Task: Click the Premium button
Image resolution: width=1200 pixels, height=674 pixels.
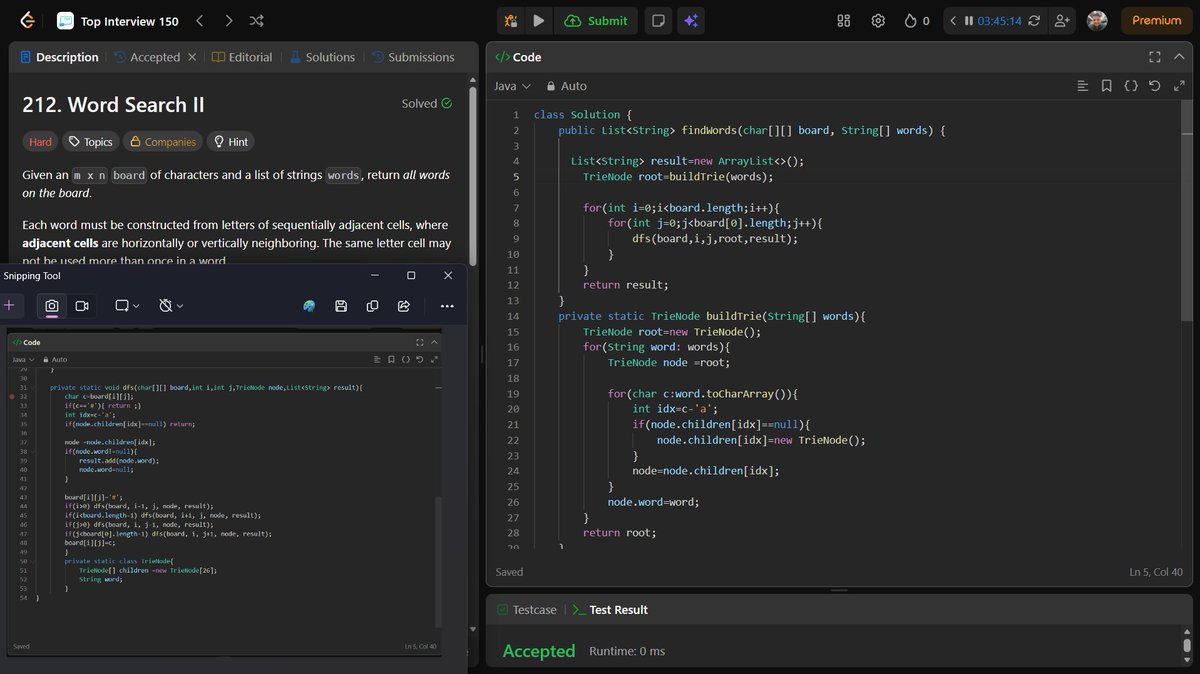Action: [x=1156, y=20]
